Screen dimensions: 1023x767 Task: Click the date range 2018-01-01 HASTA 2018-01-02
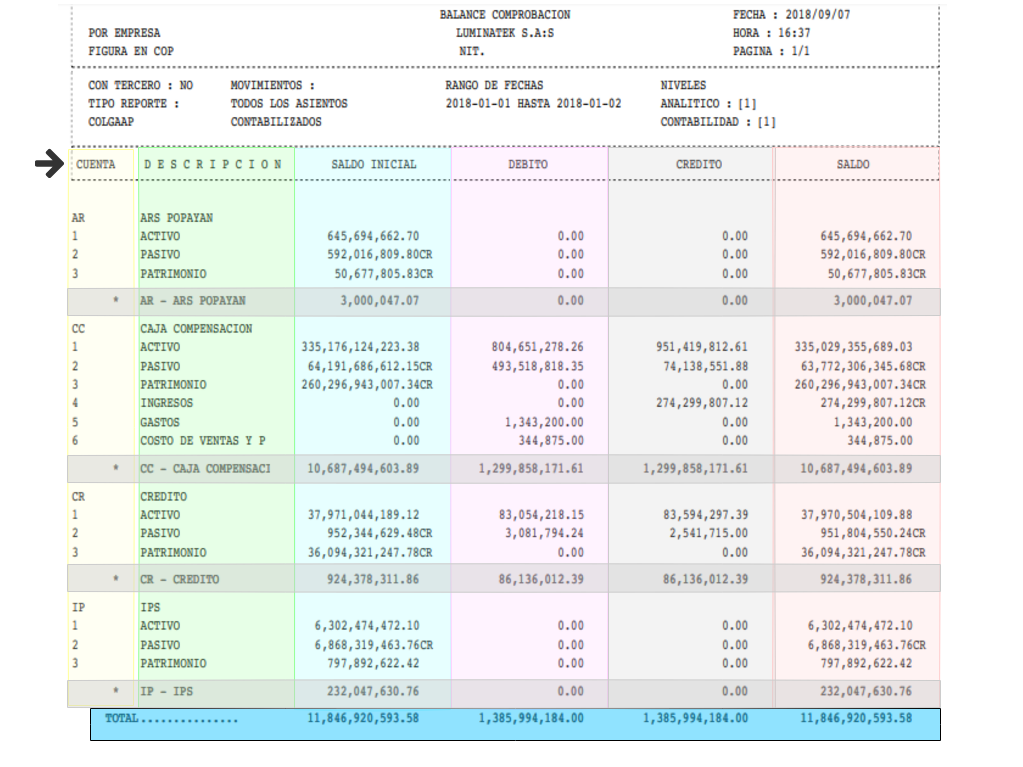(533, 103)
